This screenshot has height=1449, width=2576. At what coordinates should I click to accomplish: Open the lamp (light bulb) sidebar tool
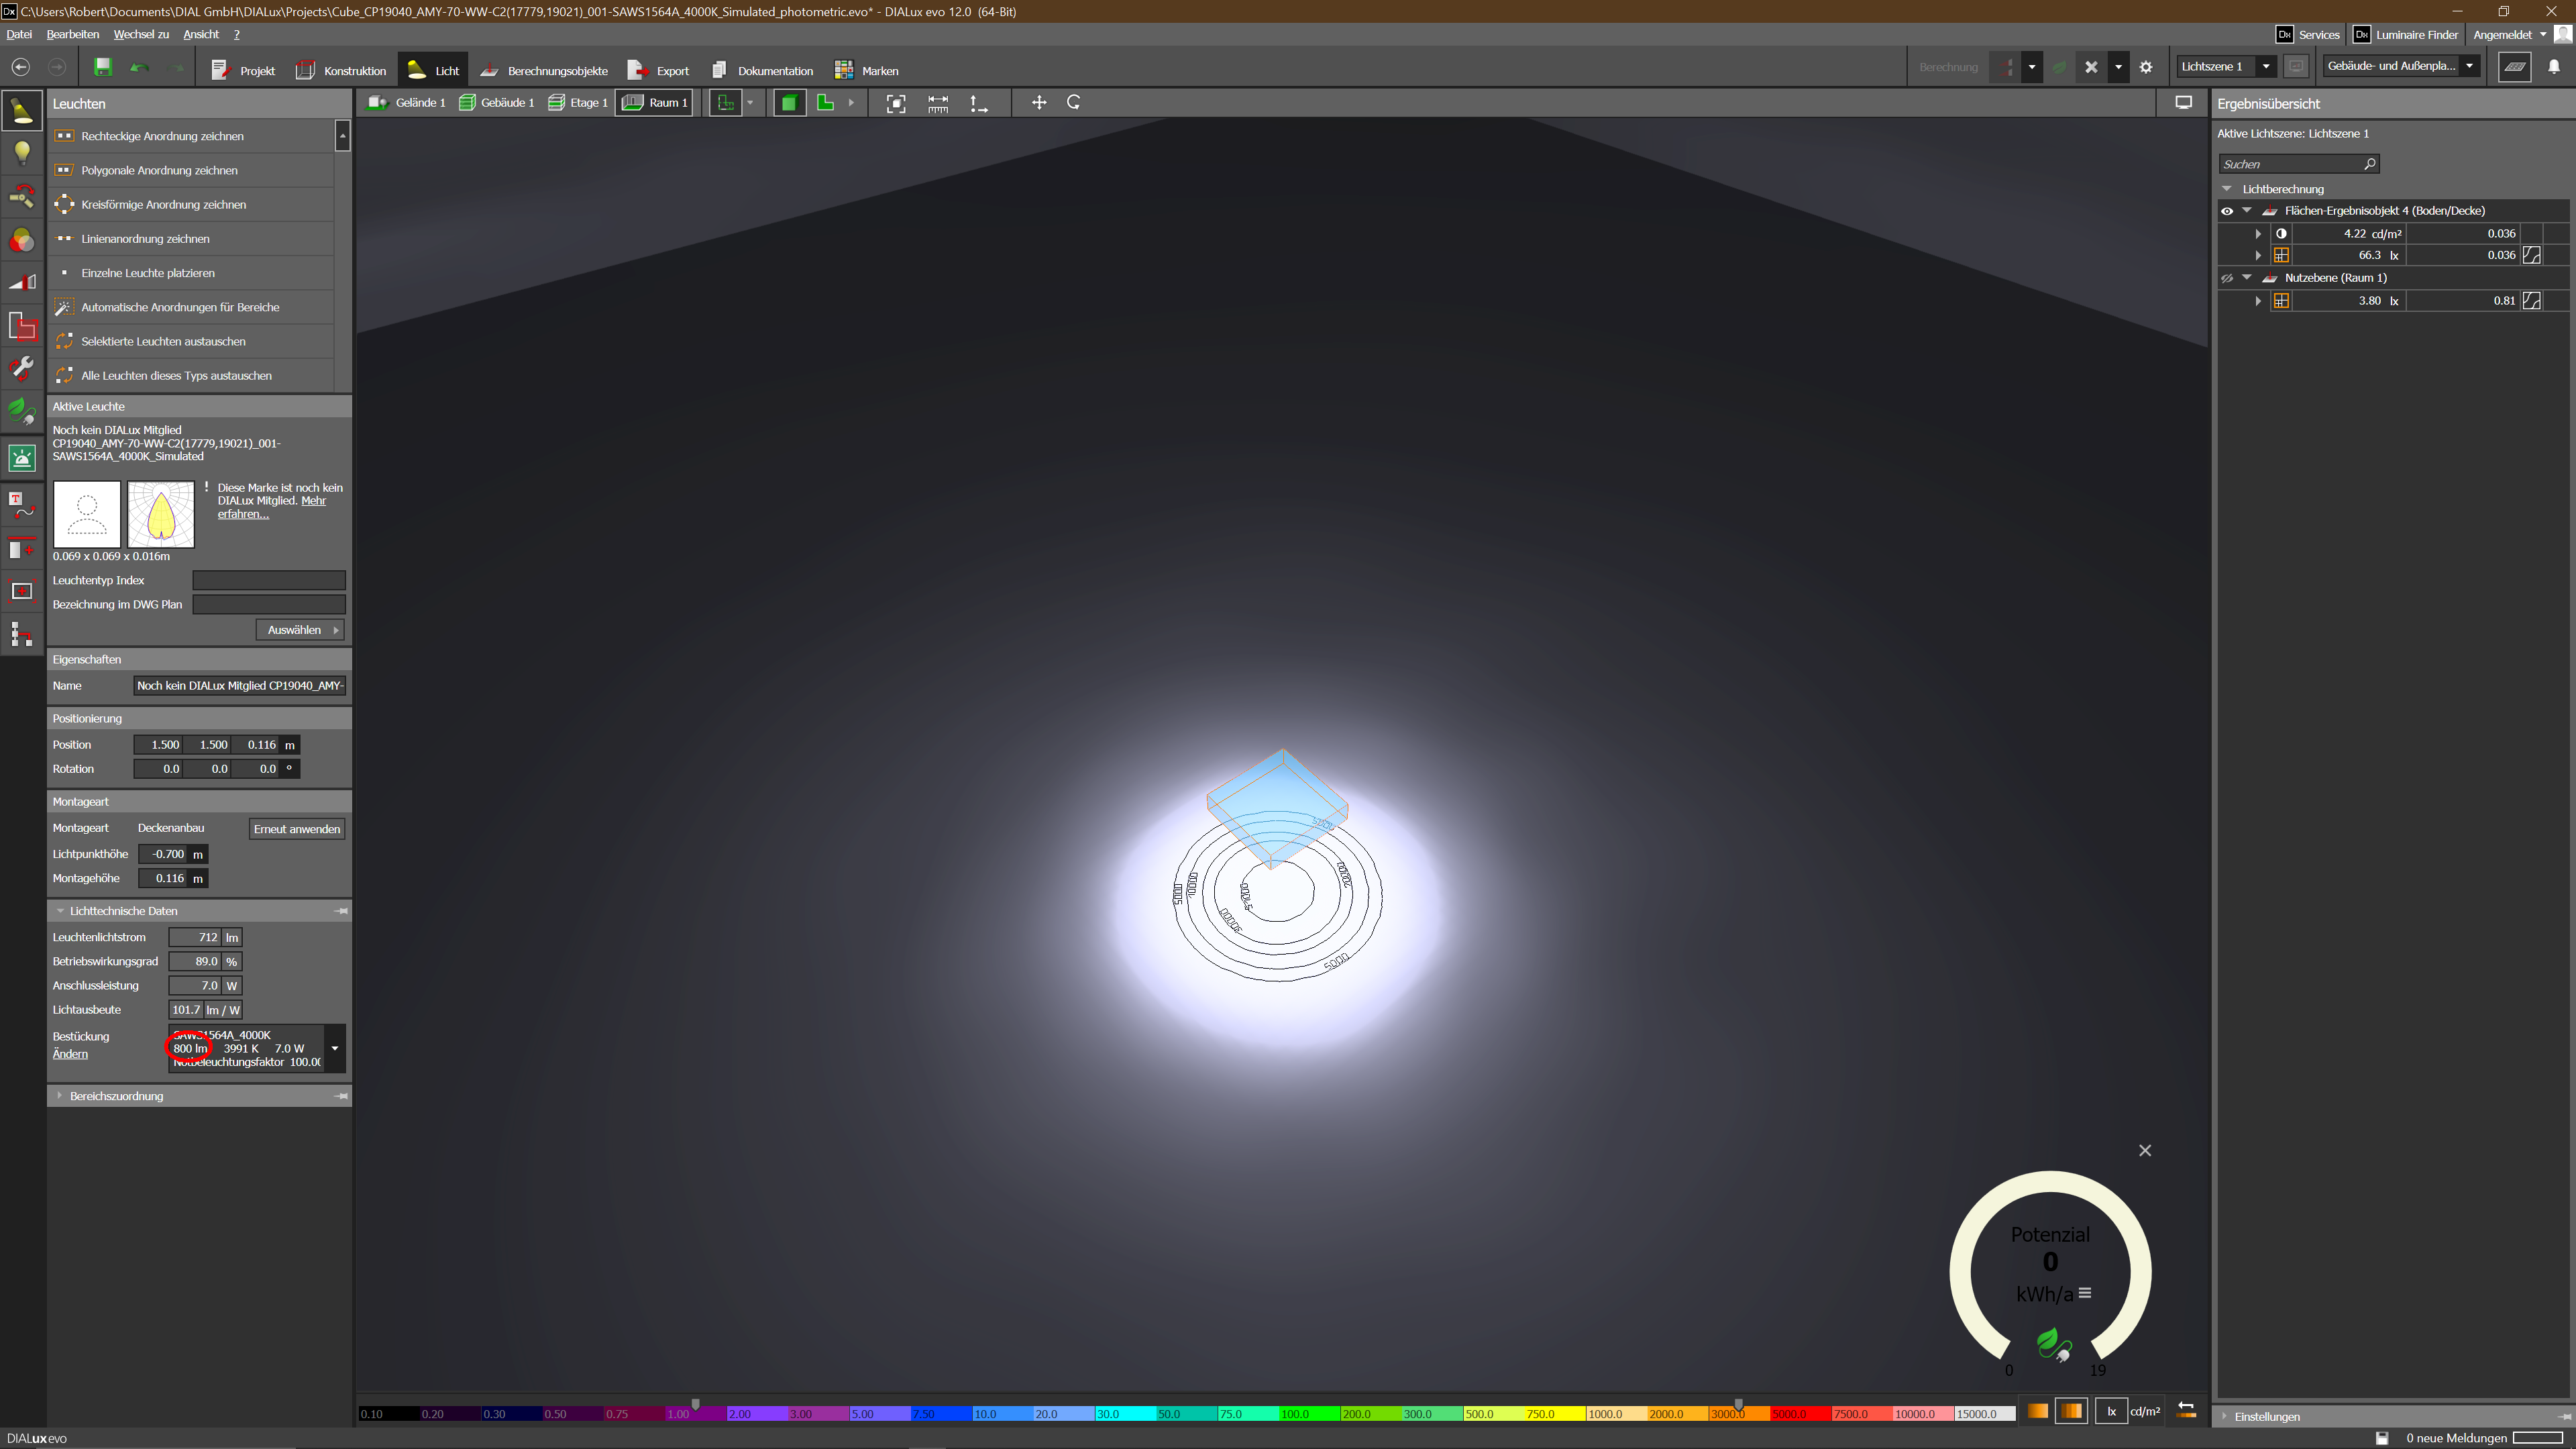pyautogui.click(x=22, y=153)
